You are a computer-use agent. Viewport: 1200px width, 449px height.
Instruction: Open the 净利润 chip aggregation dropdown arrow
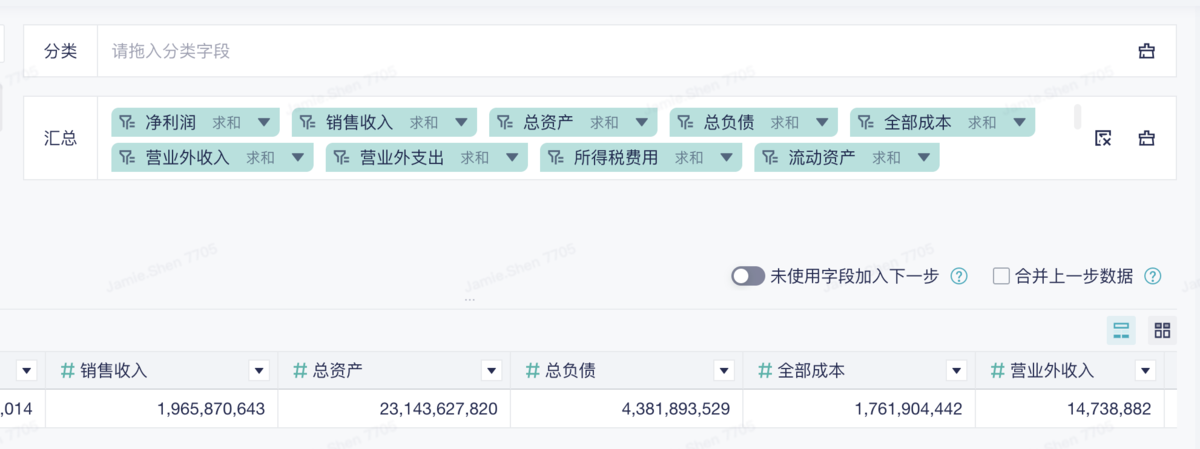[264, 123]
